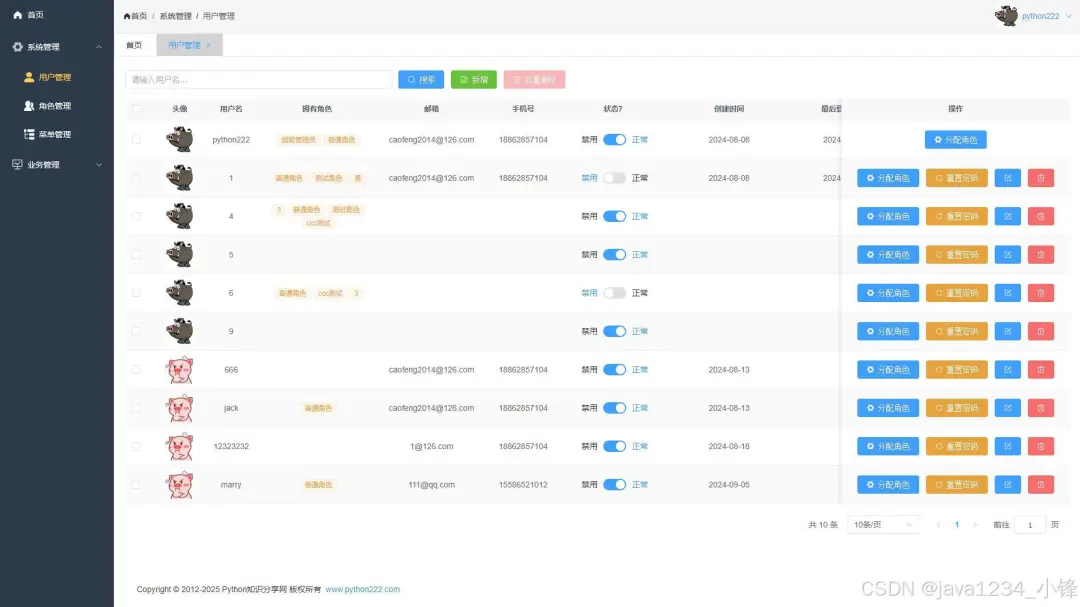
Task: Click 分配角色 for user marry
Action: [887, 484]
